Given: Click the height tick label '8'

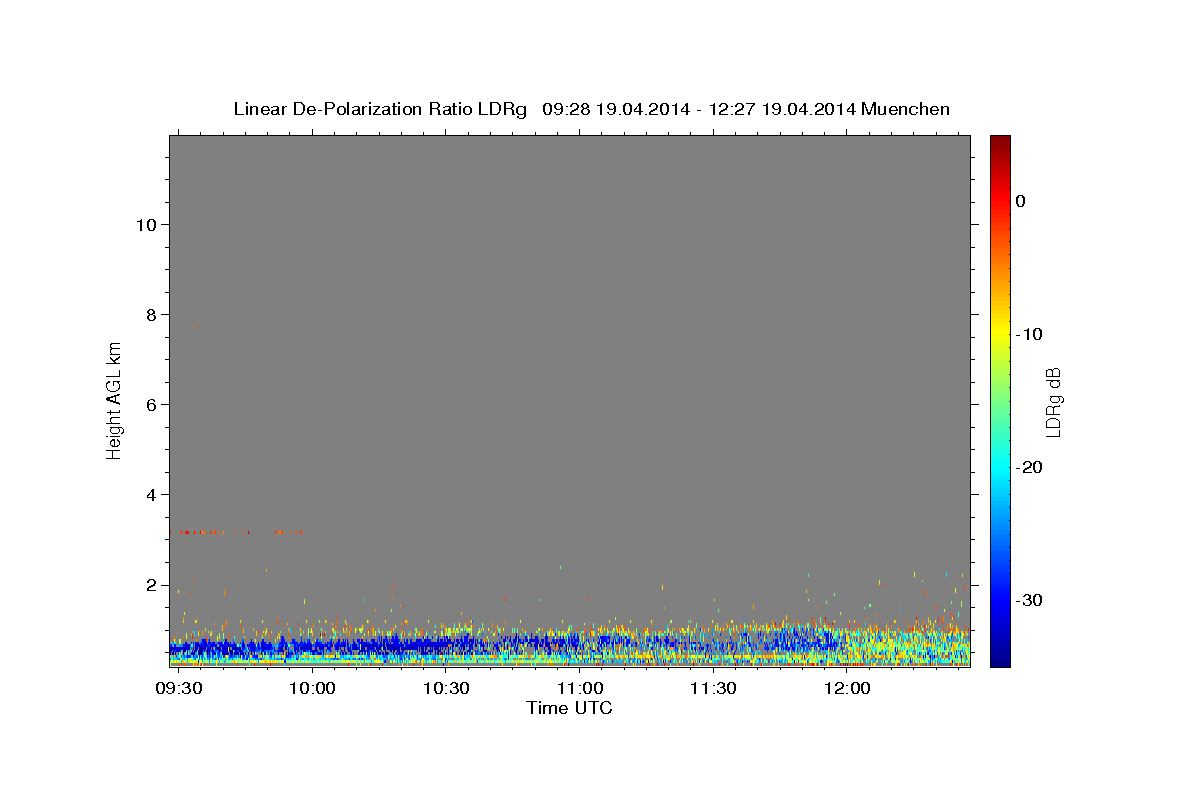Looking at the screenshot, I should pos(152,314).
